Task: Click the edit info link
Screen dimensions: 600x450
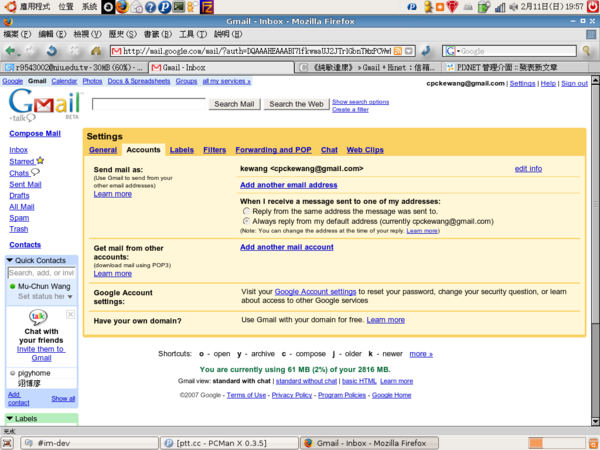Action: [528, 168]
